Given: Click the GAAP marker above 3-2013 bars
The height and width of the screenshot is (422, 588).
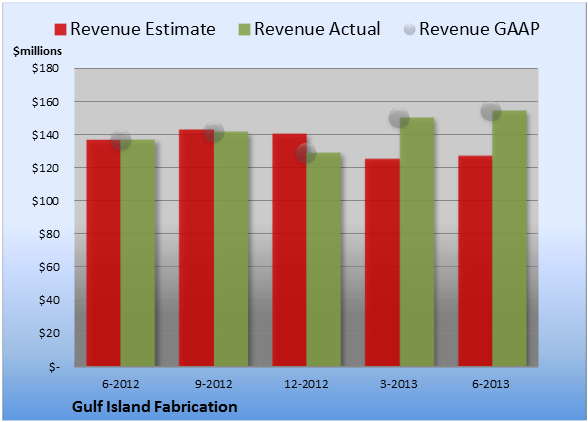Looking at the screenshot, I should click(x=399, y=118).
